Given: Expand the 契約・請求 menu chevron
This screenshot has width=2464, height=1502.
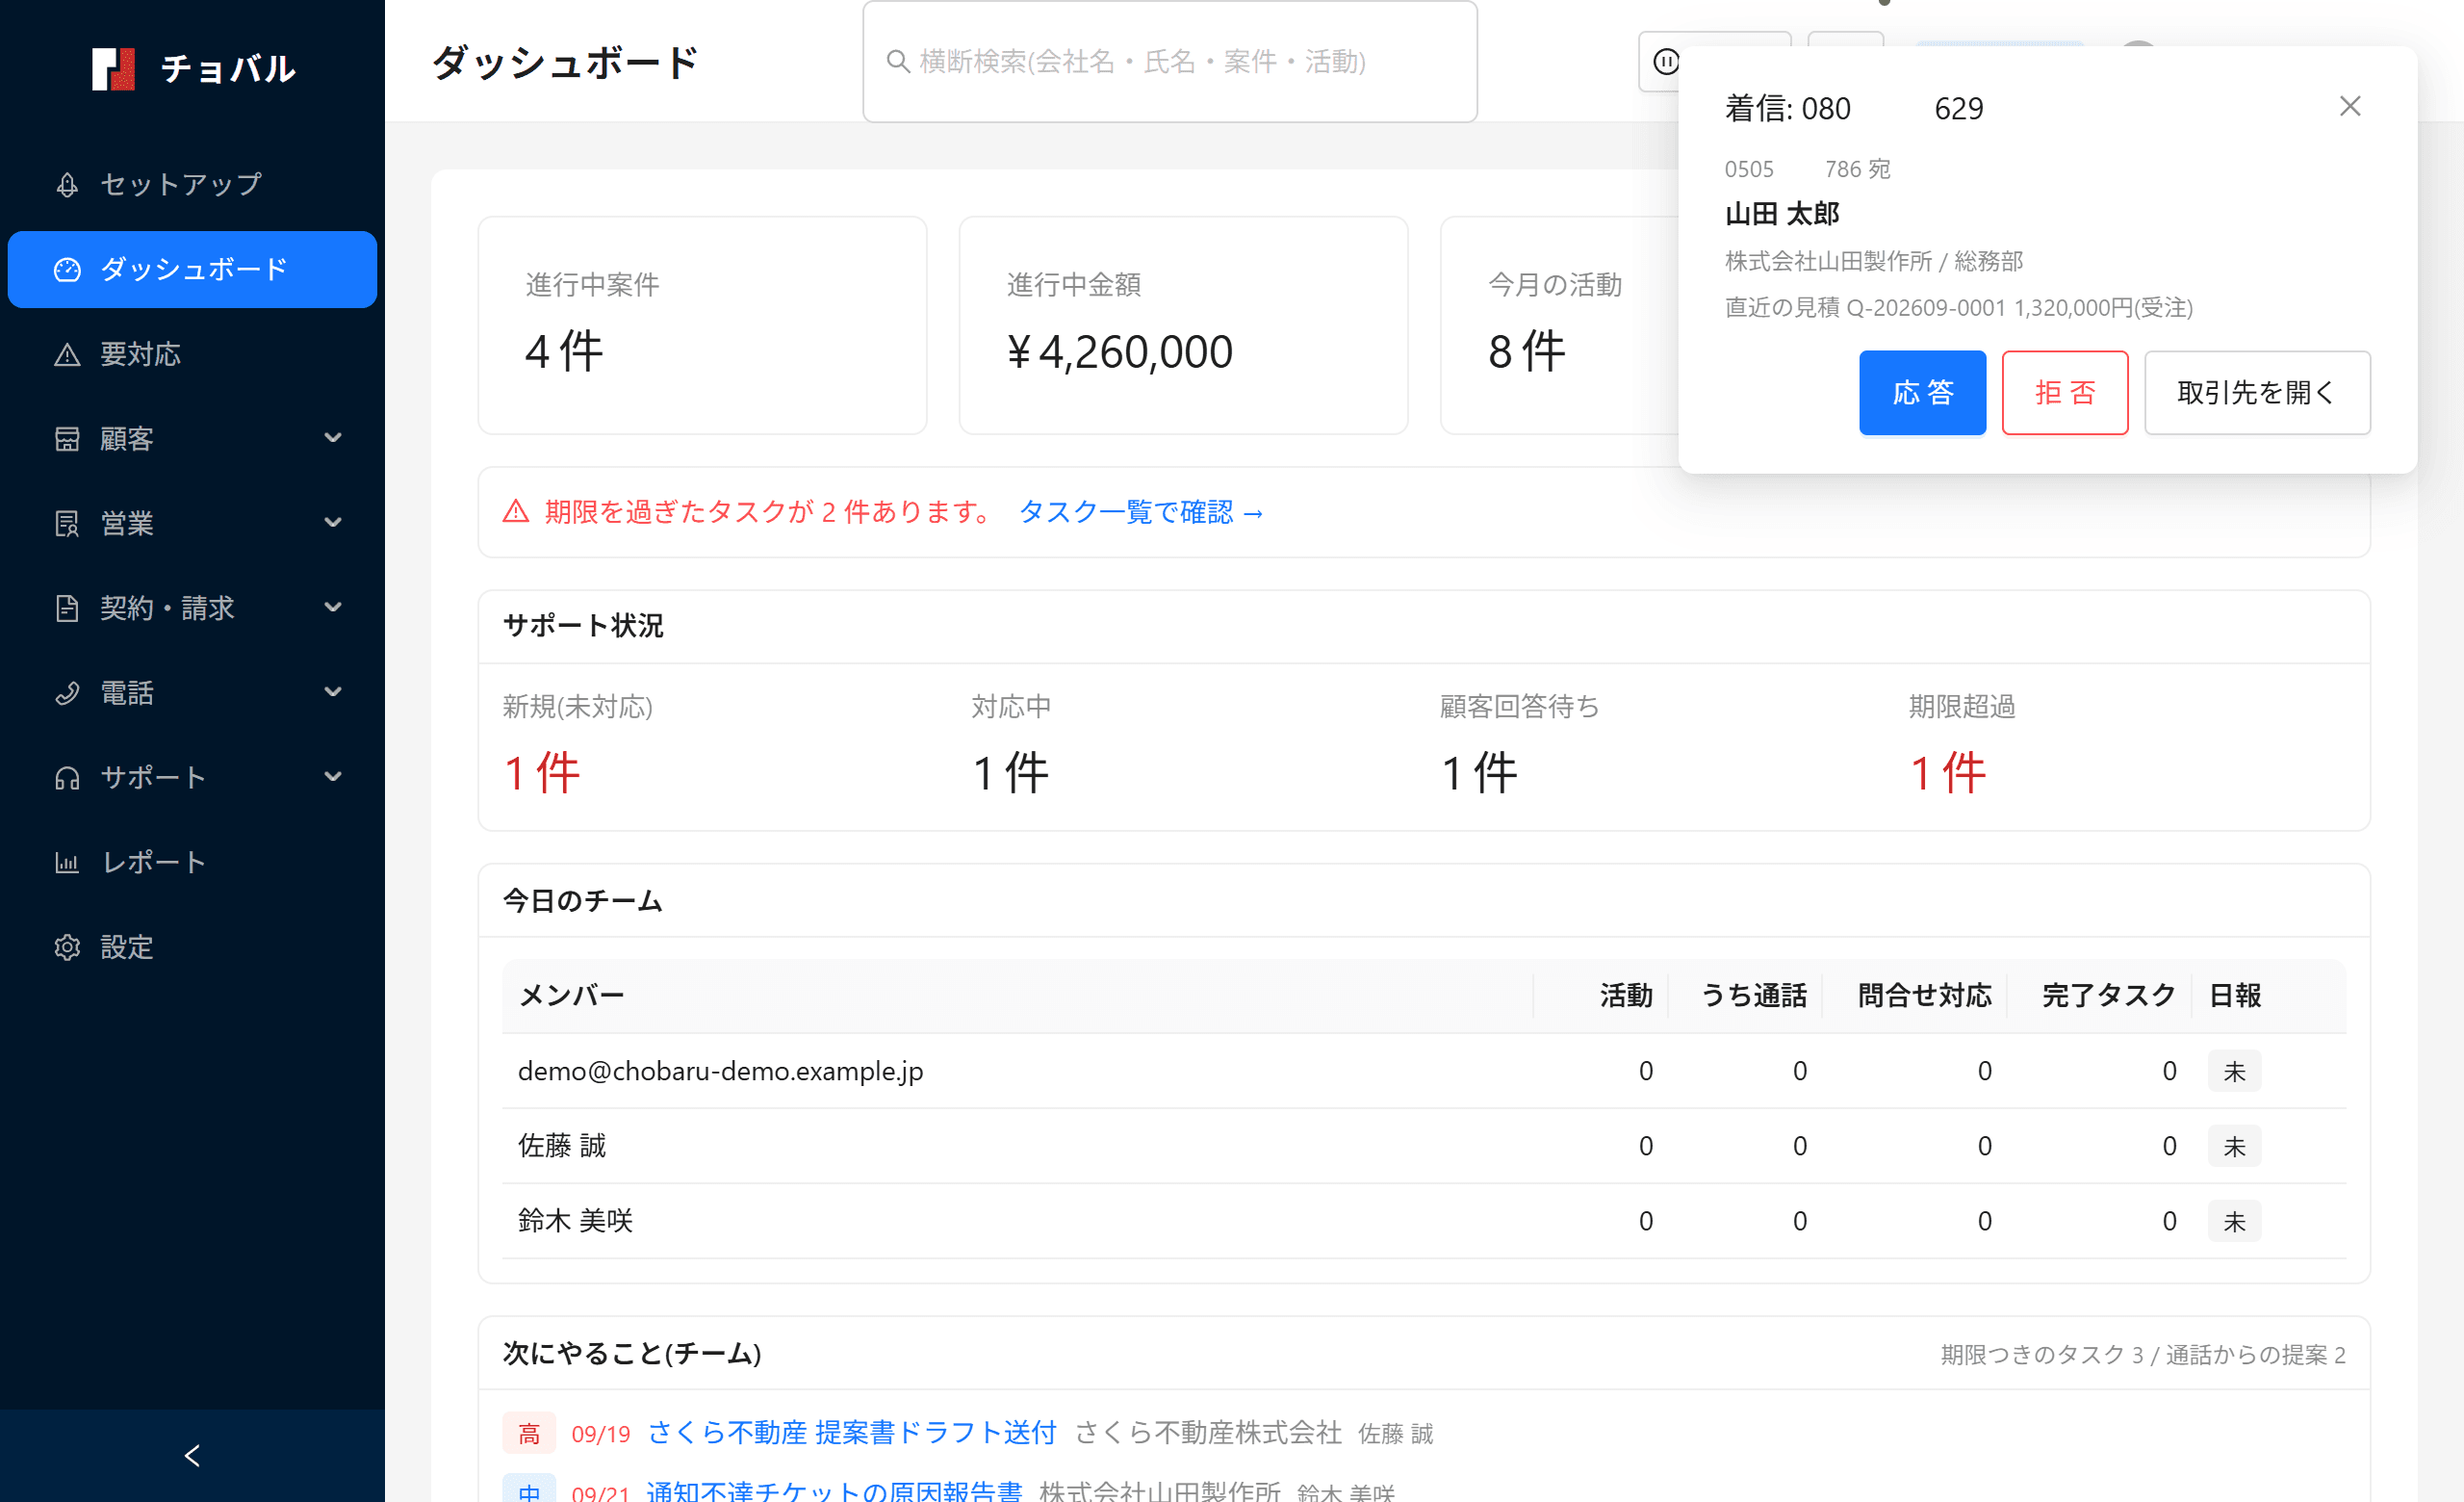Looking at the screenshot, I should point(333,607).
